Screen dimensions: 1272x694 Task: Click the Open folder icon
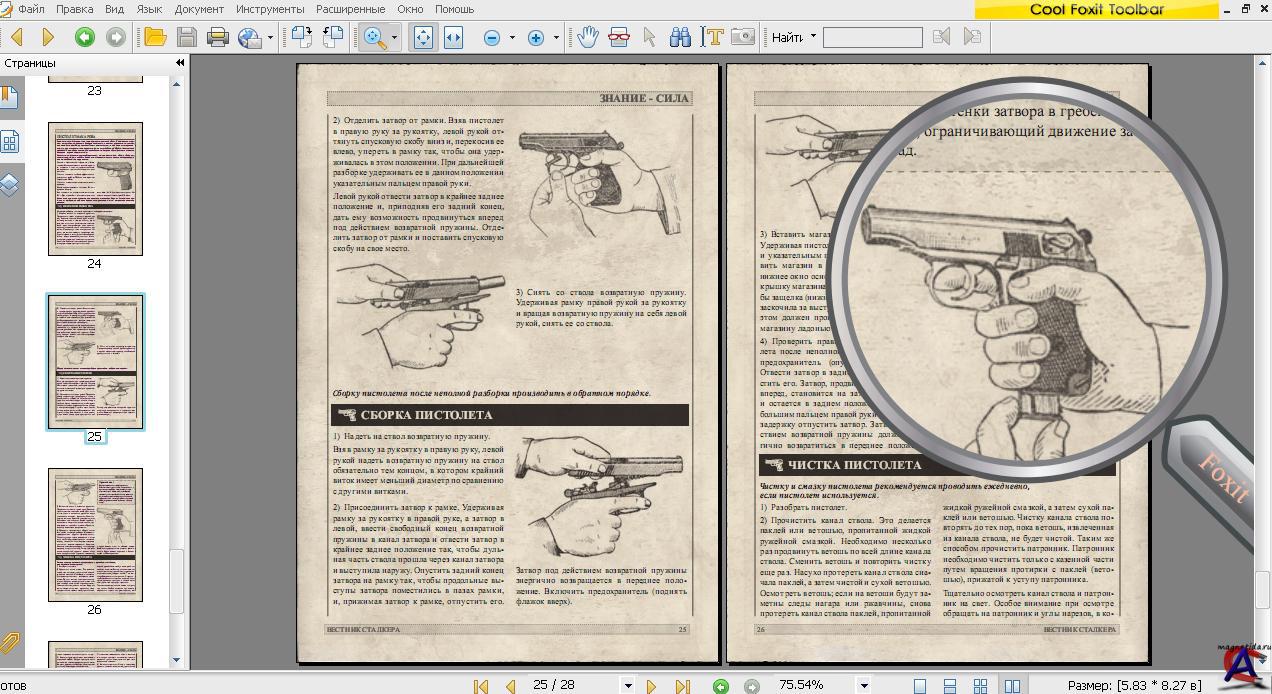155,37
